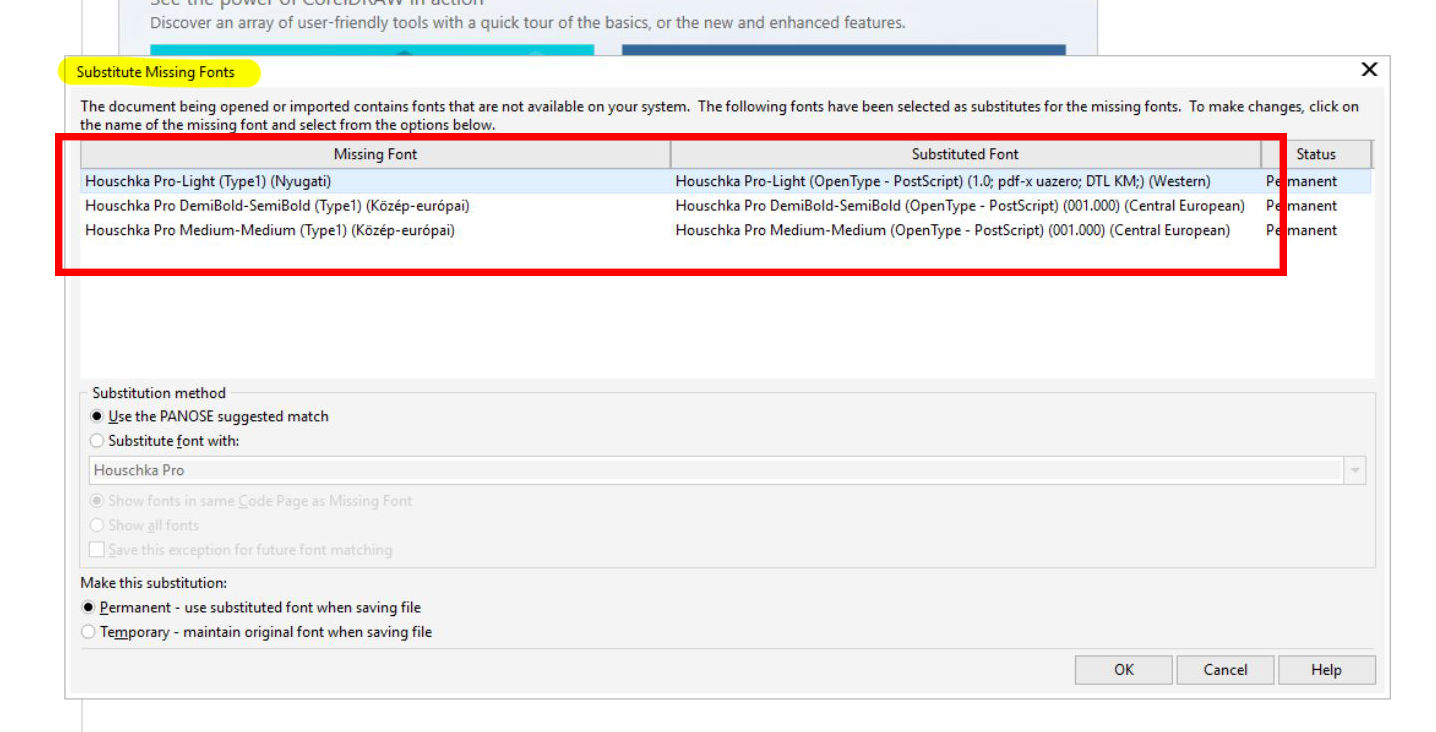
Task: Select Show fonts in same Code Page option
Action: pos(251,501)
